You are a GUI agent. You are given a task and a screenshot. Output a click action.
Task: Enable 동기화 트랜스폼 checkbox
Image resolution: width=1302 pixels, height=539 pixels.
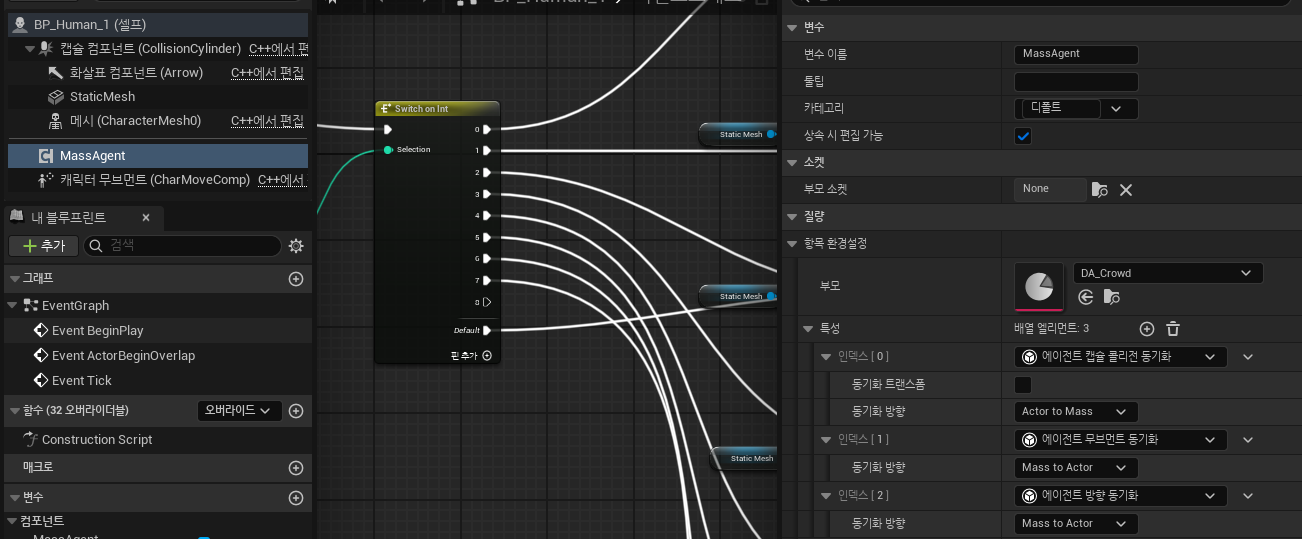pos(1023,385)
